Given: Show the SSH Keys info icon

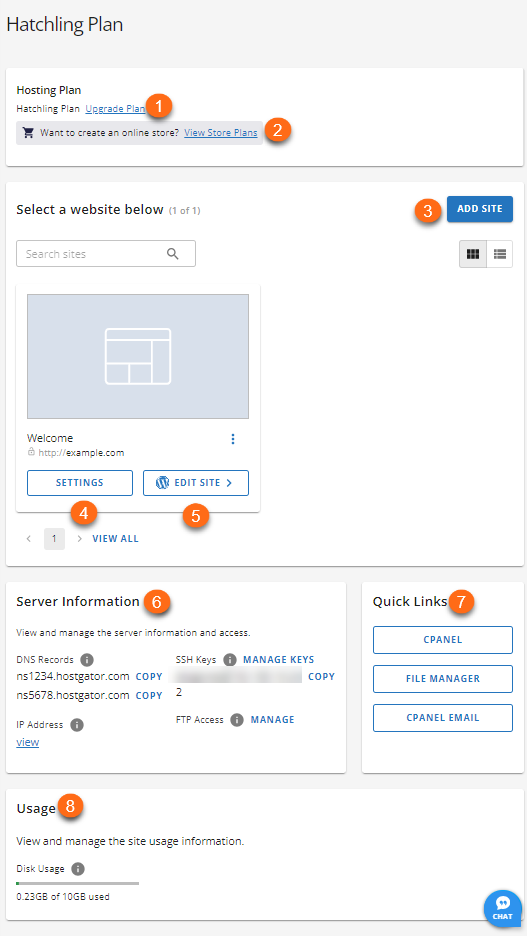Looking at the screenshot, I should (229, 660).
